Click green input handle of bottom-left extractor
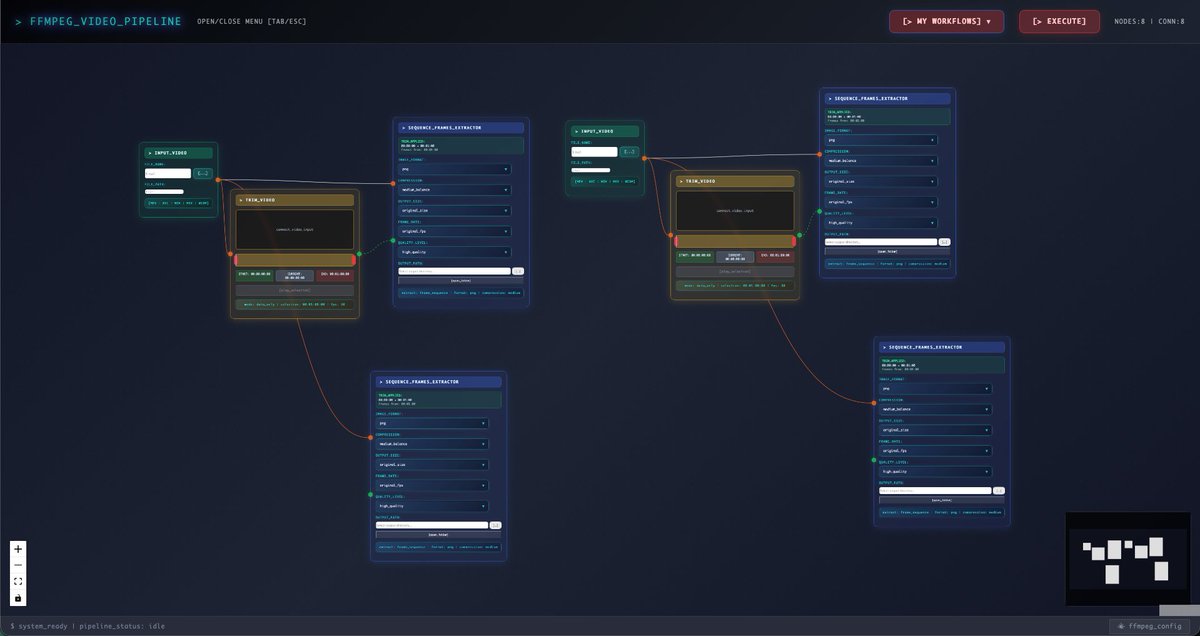 (371, 495)
